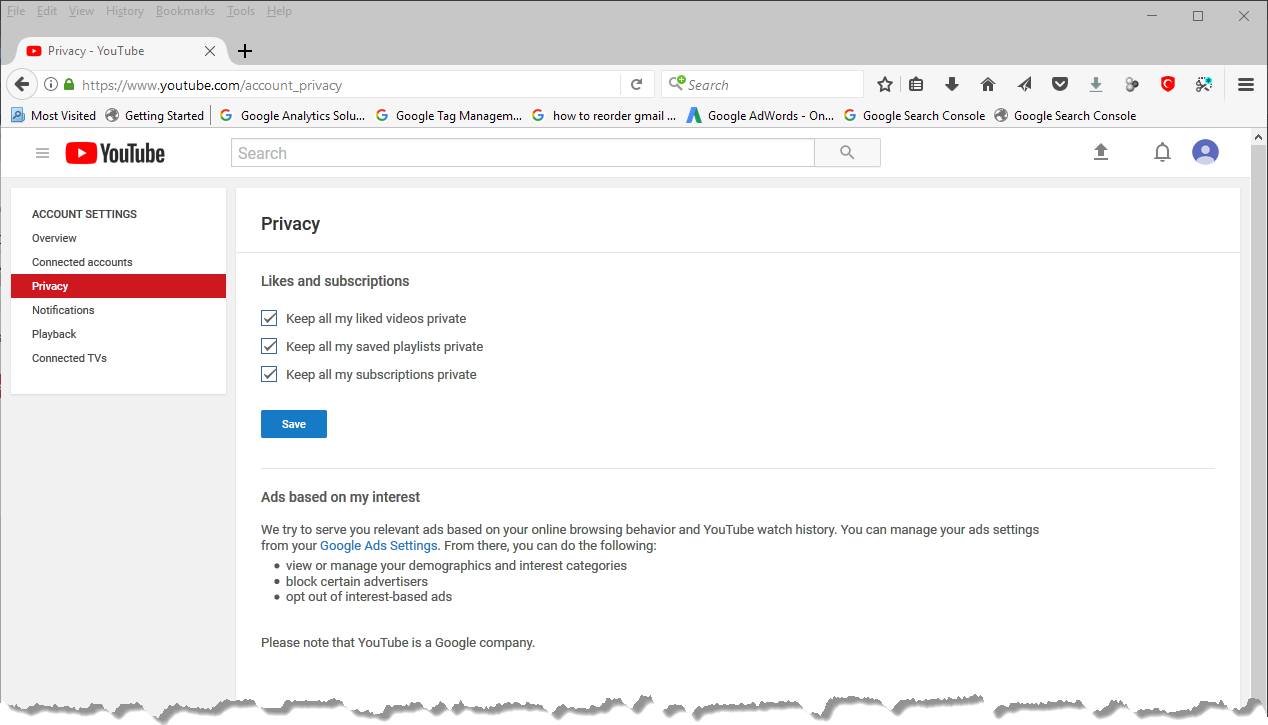Open the History menu
This screenshot has height=725, width=1268.
(125, 11)
